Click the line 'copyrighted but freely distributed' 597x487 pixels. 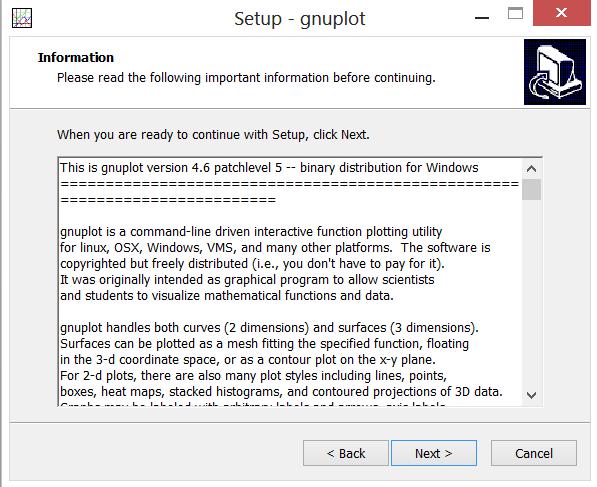[252, 263]
